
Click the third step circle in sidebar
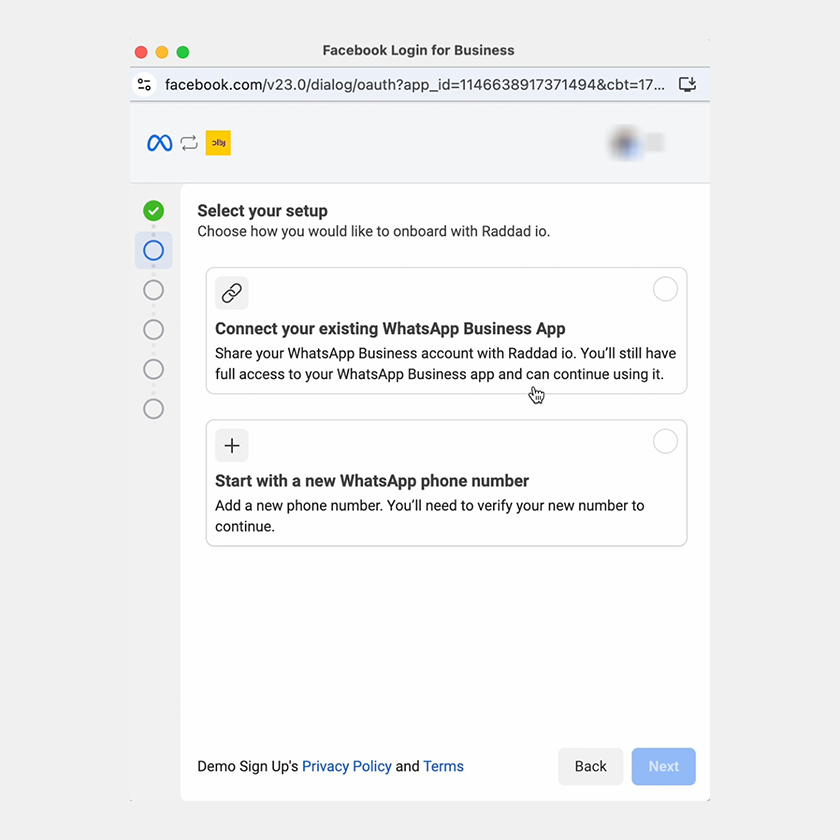coord(153,290)
